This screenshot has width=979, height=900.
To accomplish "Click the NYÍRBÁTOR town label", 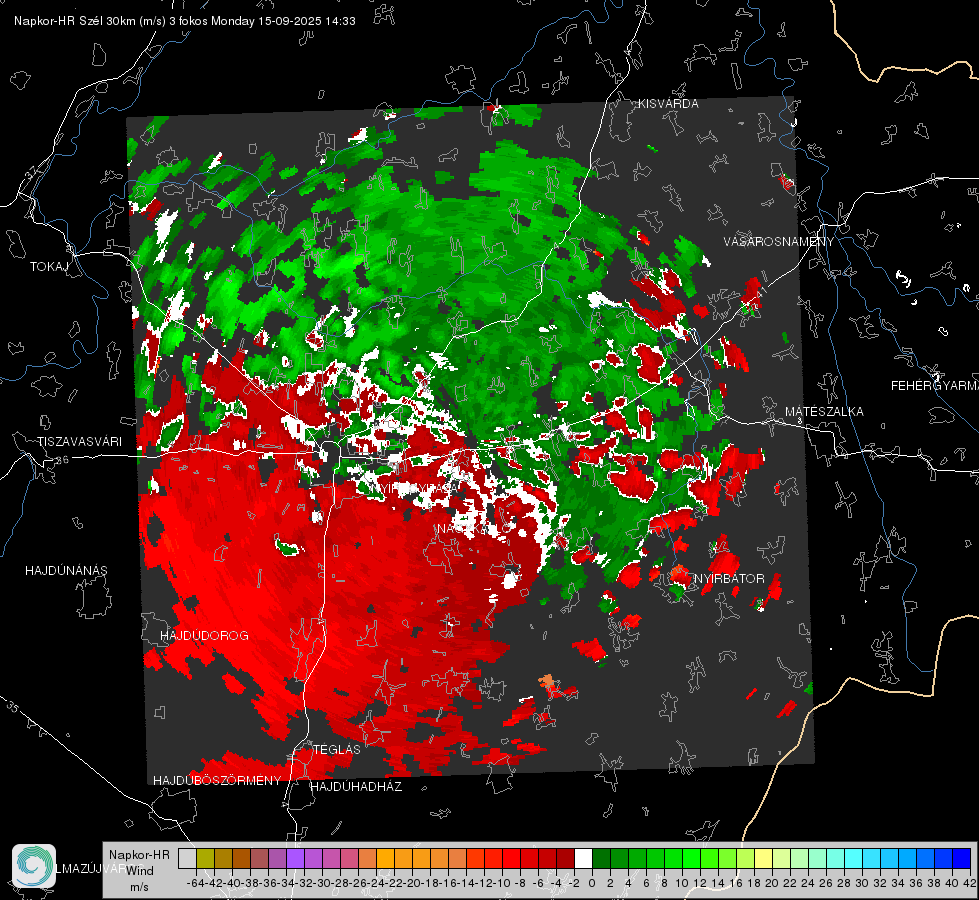I will [x=729, y=579].
